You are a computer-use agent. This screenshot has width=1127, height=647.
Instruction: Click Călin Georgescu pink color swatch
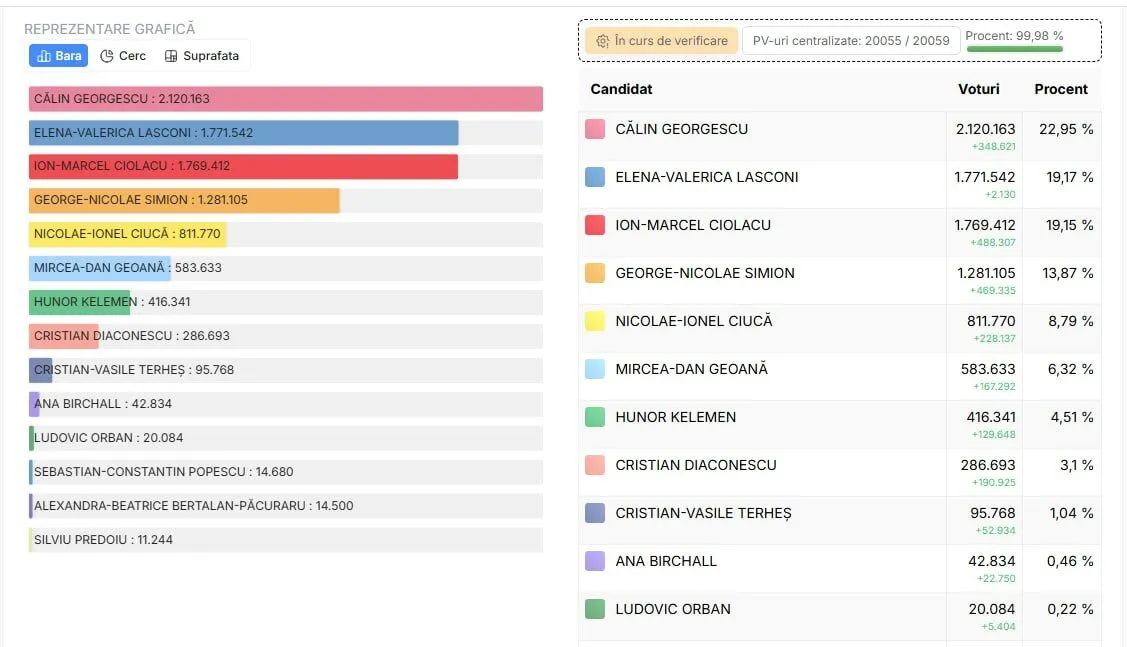click(x=595, y=129)
